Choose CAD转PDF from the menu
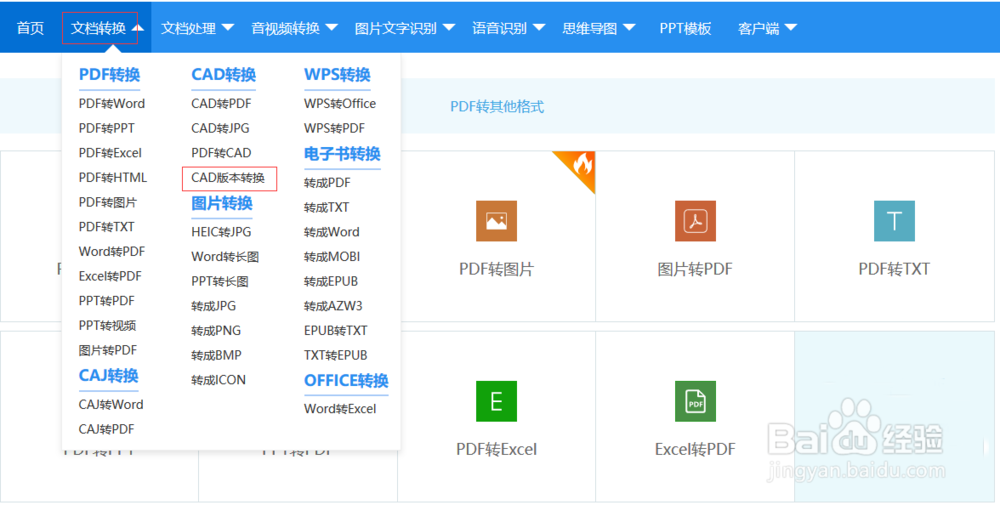The image size is (1000, 505). 221,103
